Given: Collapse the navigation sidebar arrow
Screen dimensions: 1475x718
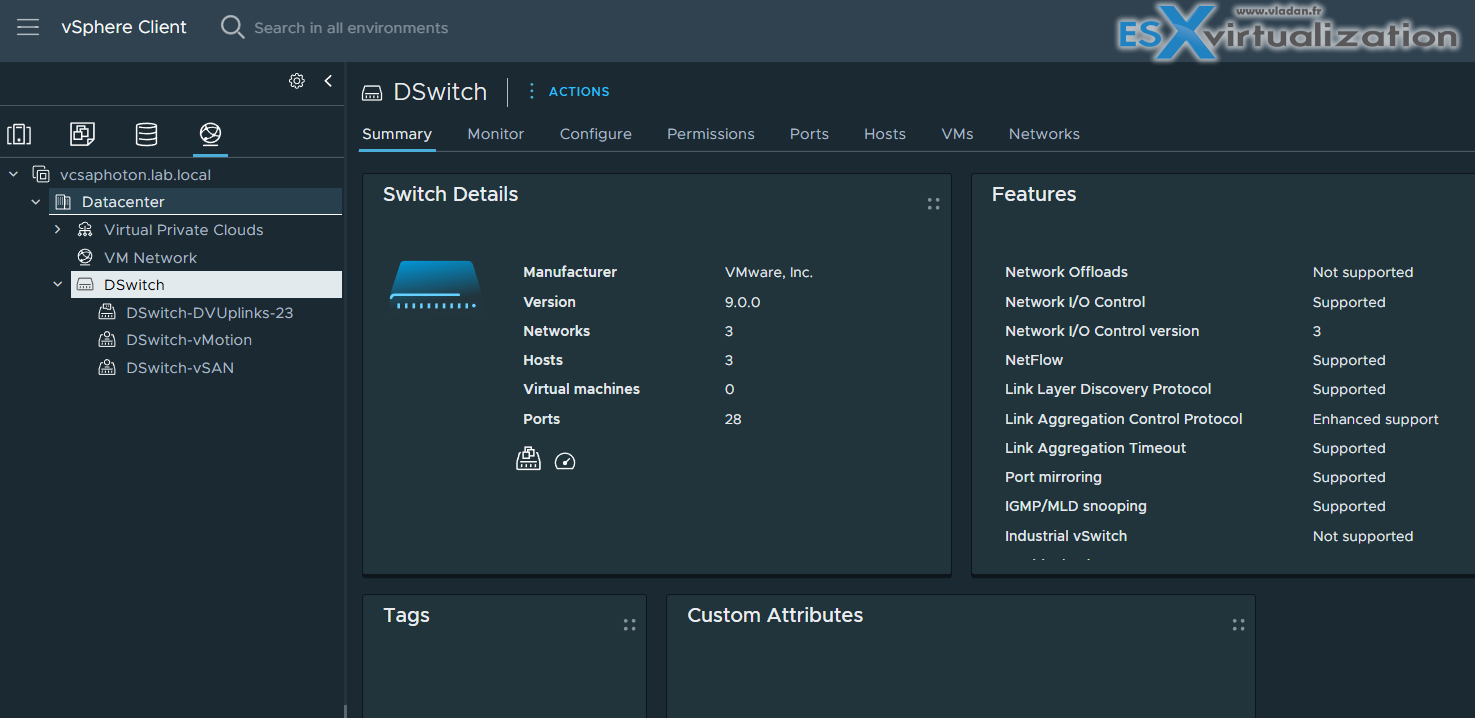Looking at the screenshot, I should 328,81.
